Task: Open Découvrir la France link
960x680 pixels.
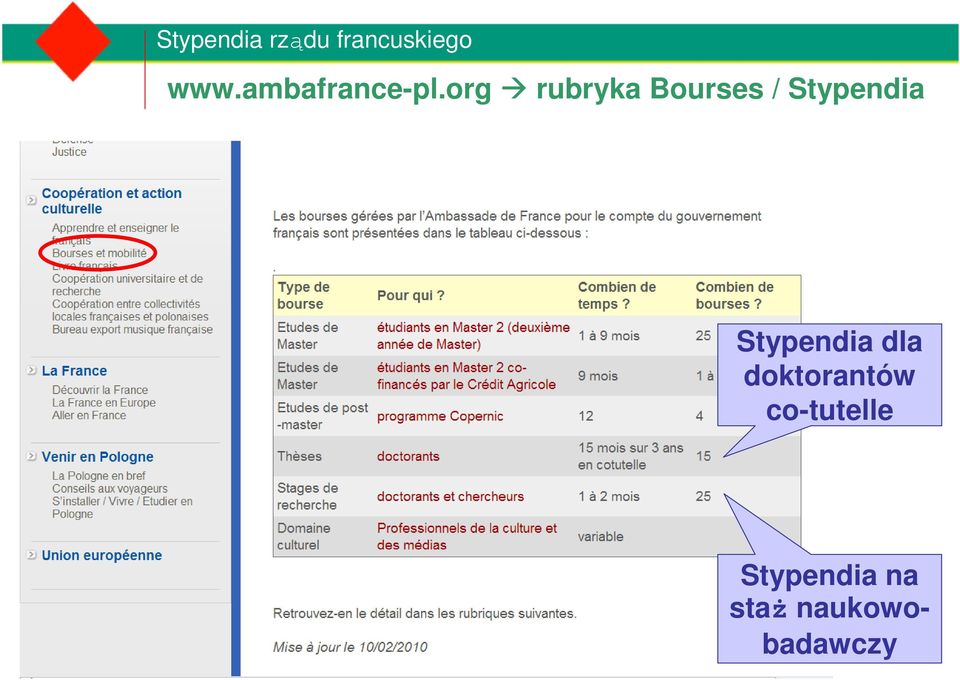Action: [100, 390]
